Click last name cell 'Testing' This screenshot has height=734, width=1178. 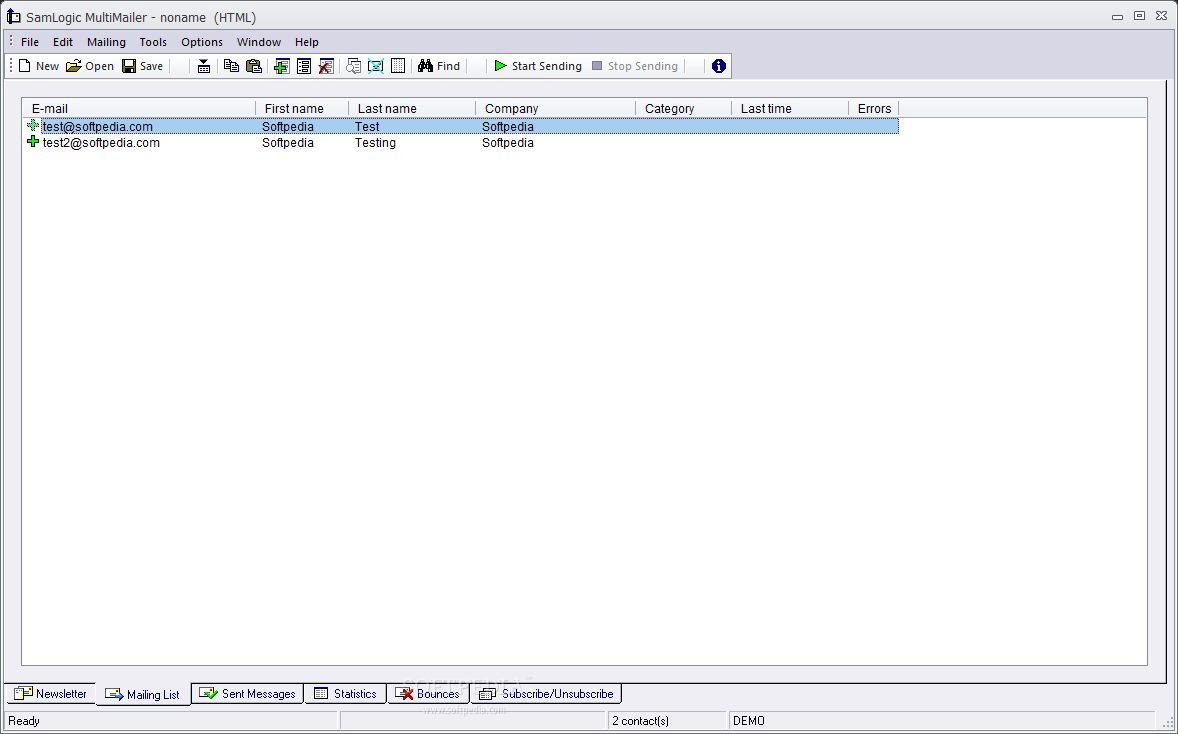click(375, 143)
